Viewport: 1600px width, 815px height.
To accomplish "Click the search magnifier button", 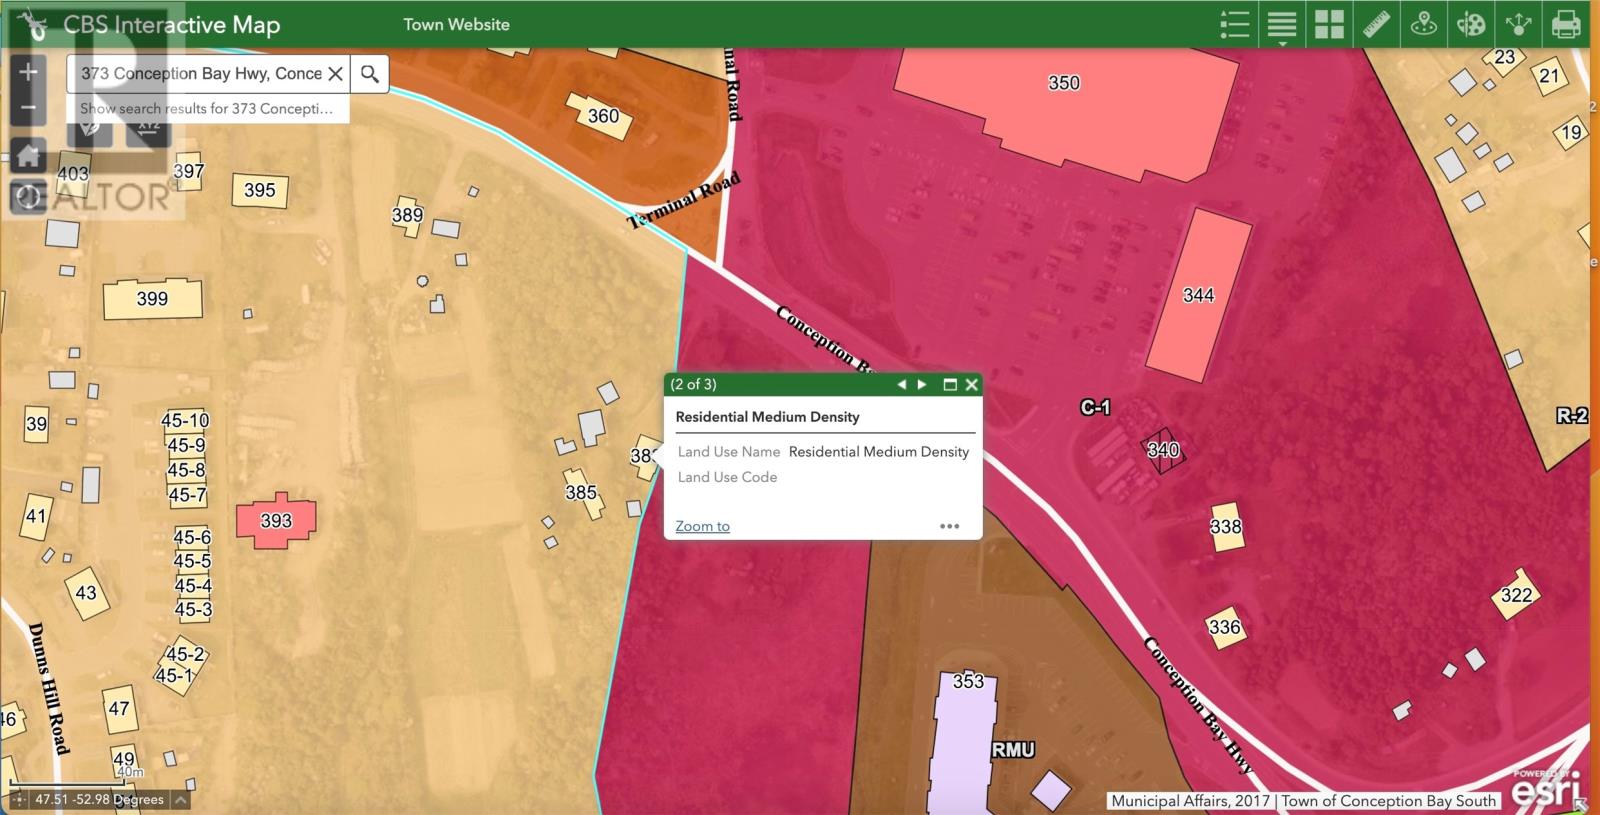I will [370, 73].
